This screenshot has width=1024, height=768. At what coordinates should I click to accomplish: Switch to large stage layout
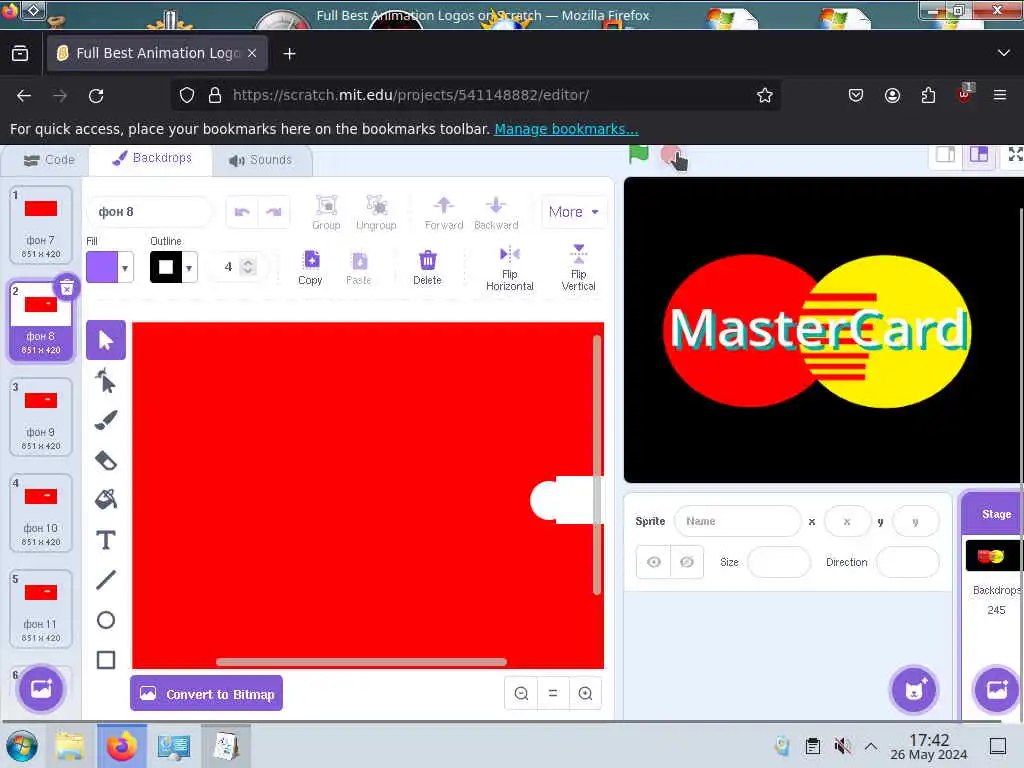tap(978, 155)
